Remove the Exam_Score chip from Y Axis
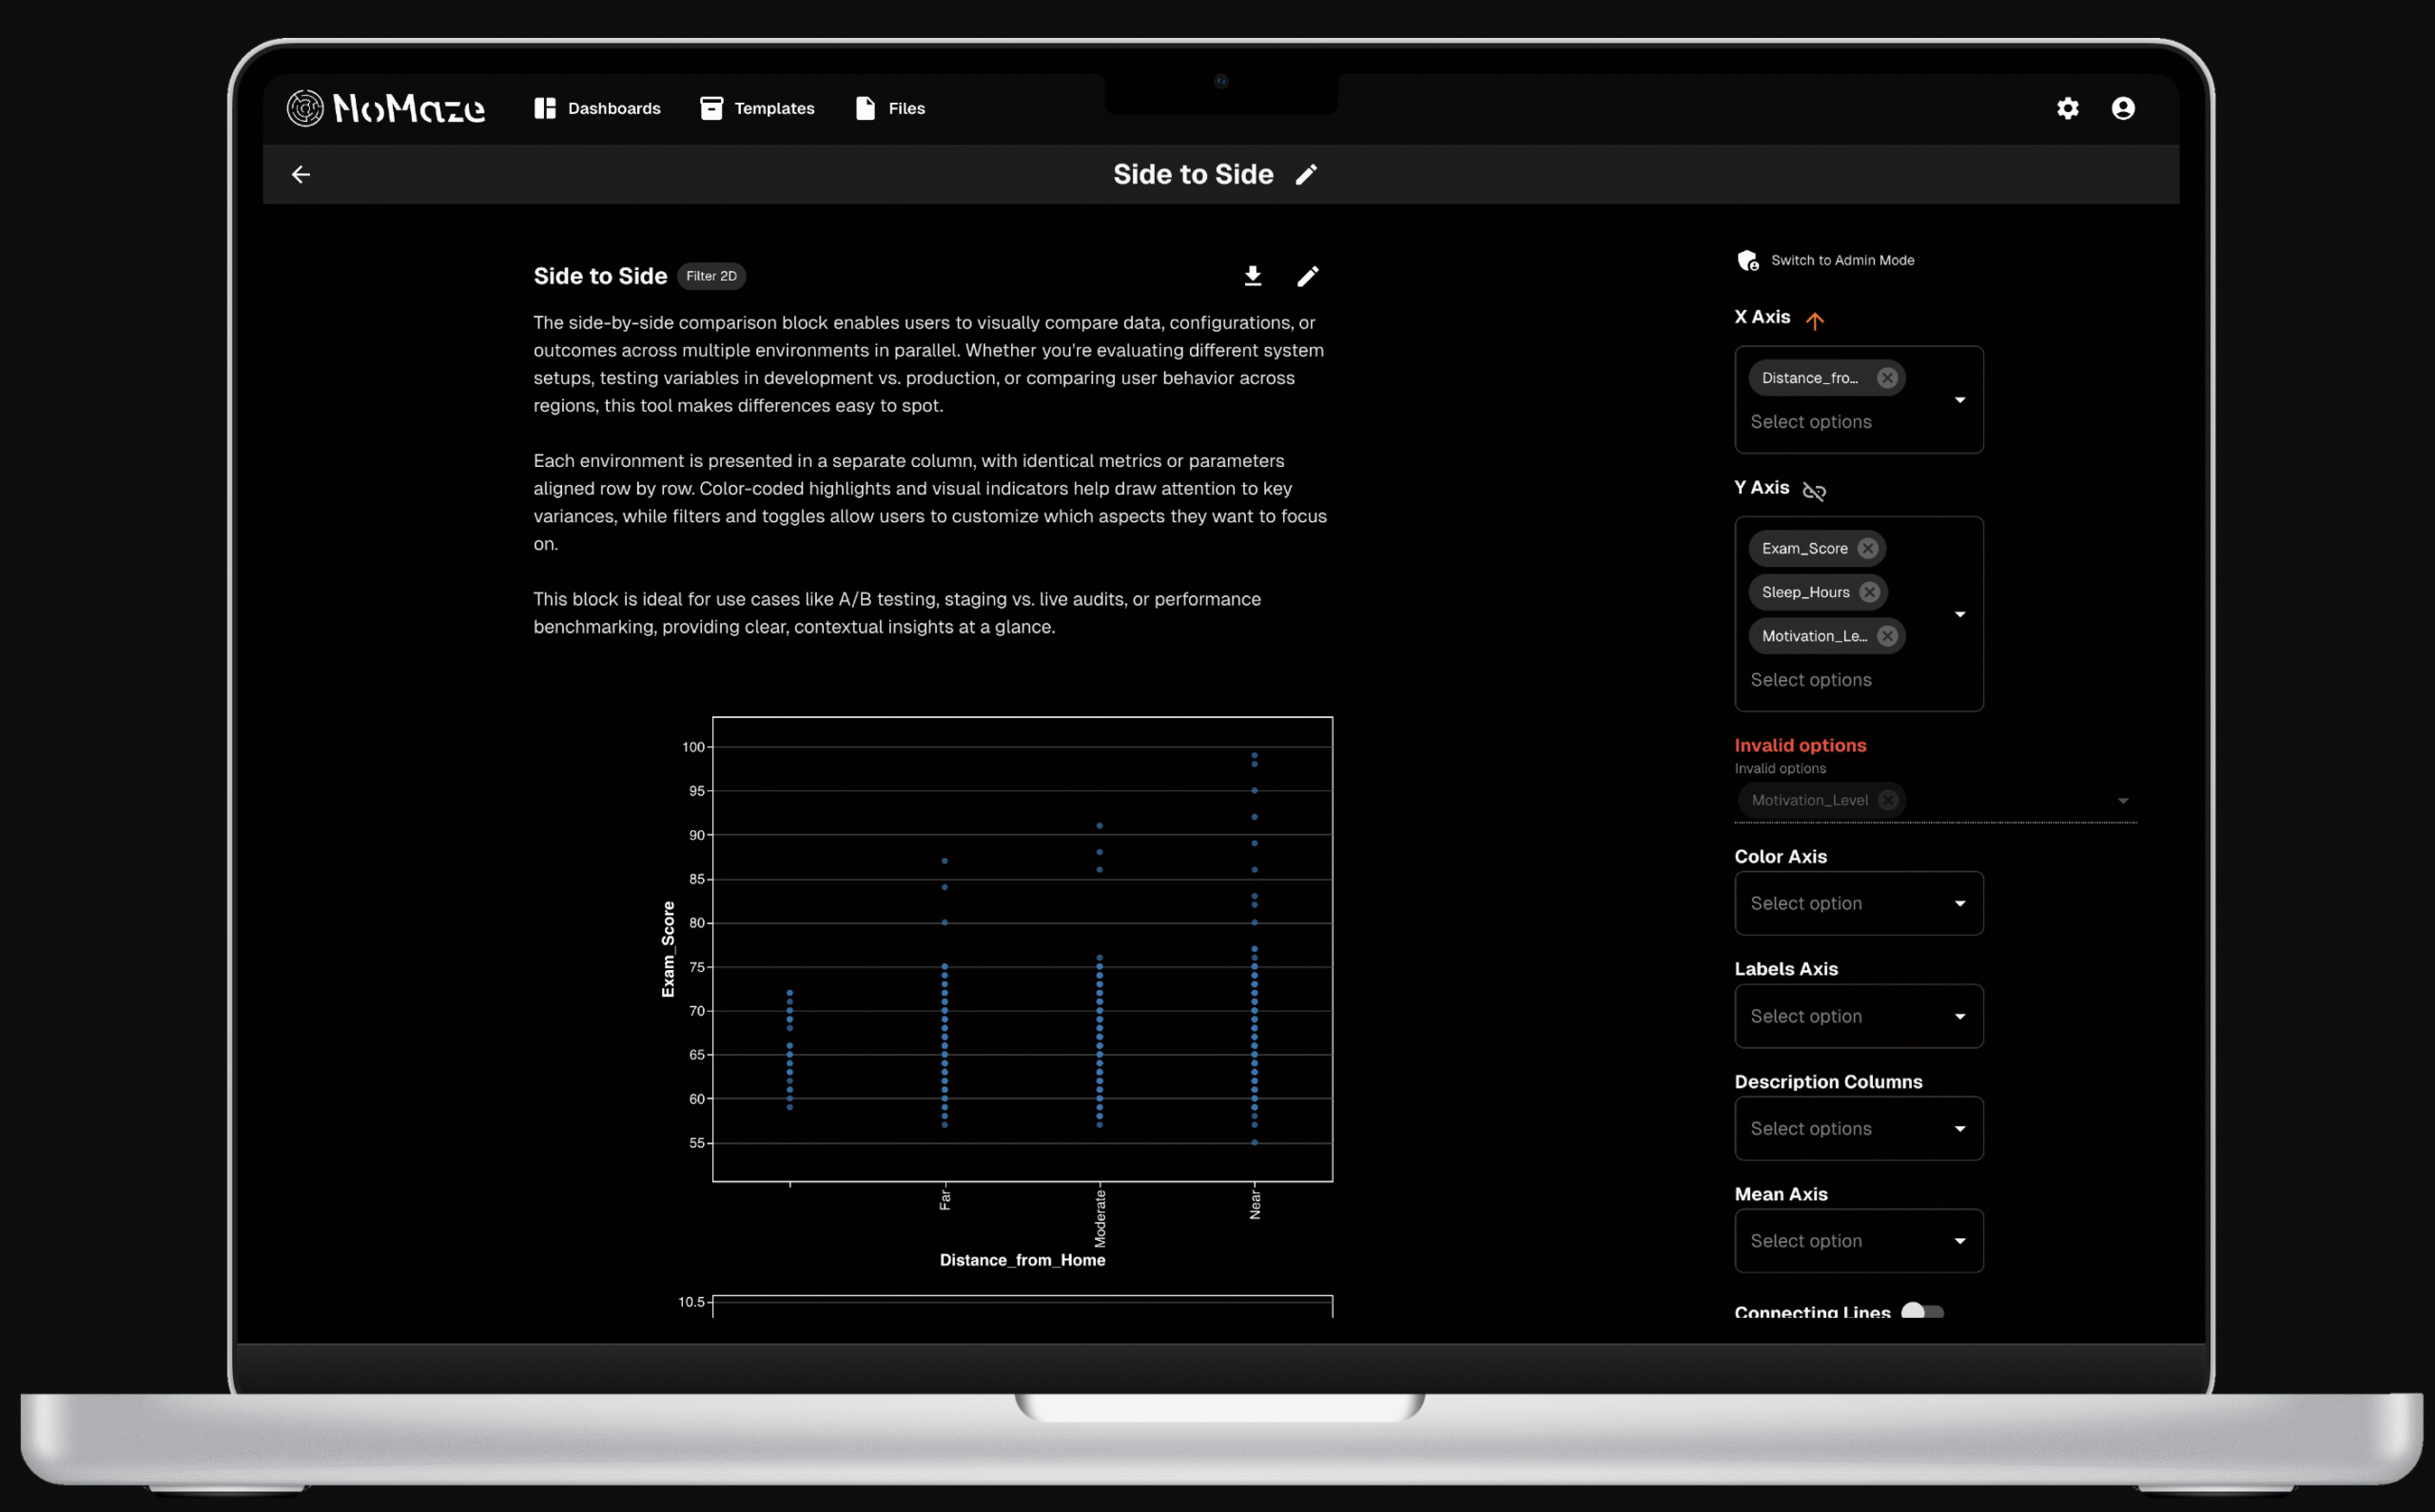This screenshot has width=2435, height=1512. click(1867, 548)
